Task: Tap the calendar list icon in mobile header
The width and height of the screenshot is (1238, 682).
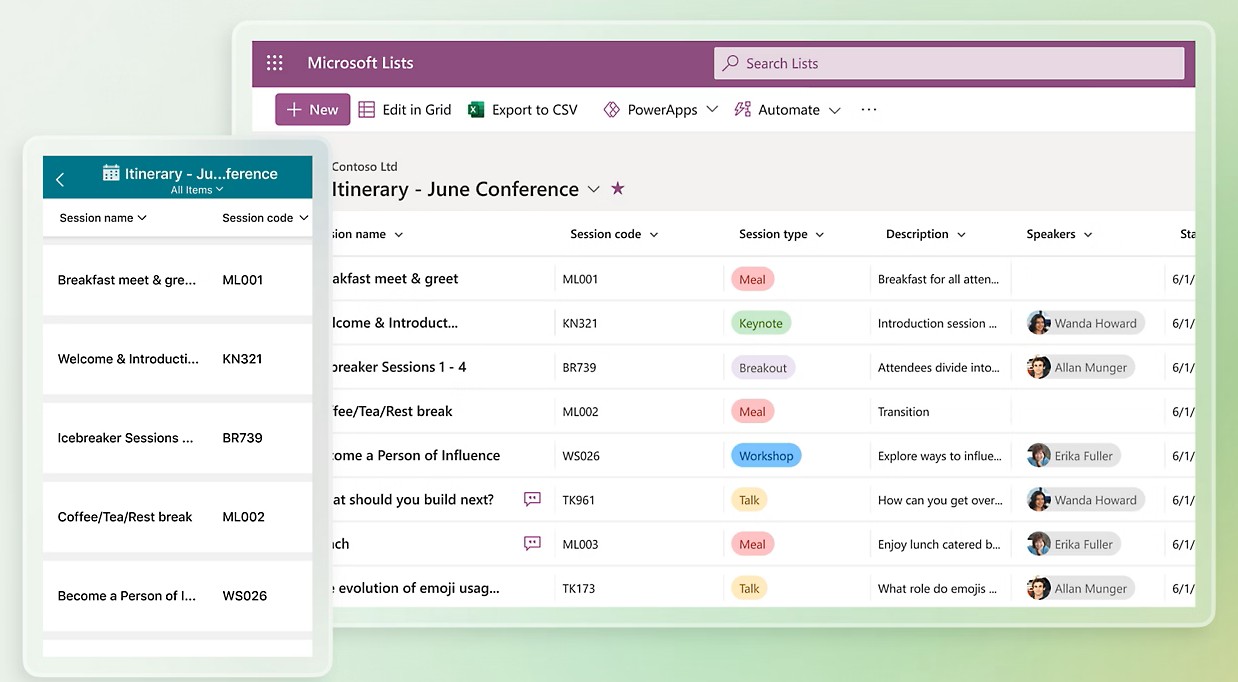Action: 111,173
